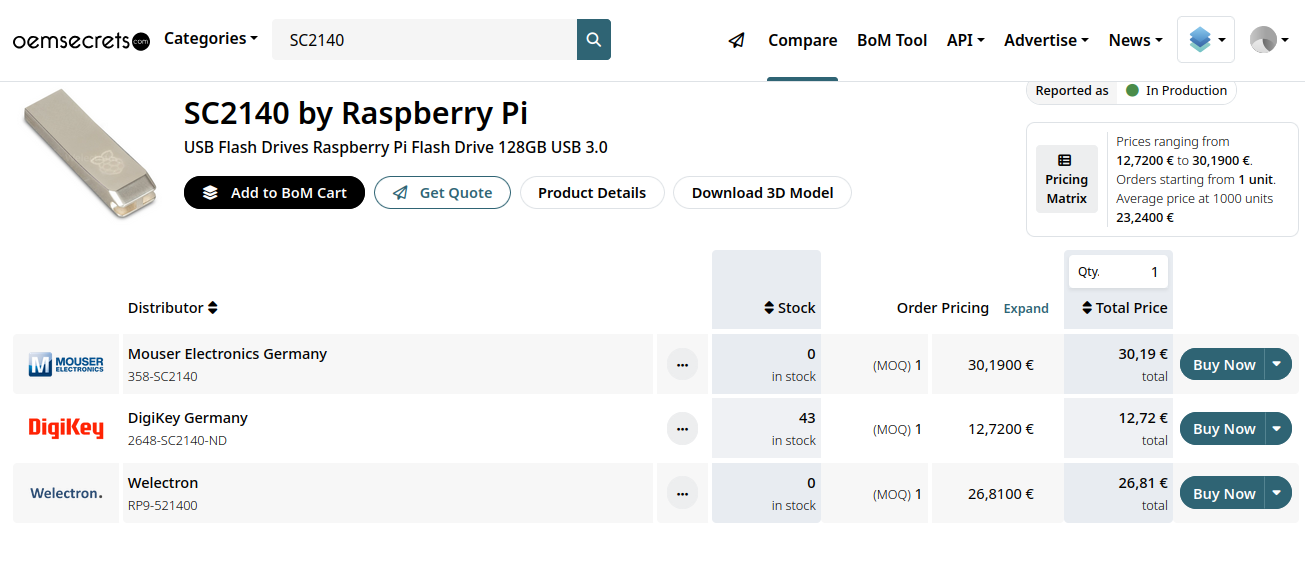The height and width of the screenshot is (571, 1305).
Task: Click the search magnifier button
Action: click(x=594, y=40)
